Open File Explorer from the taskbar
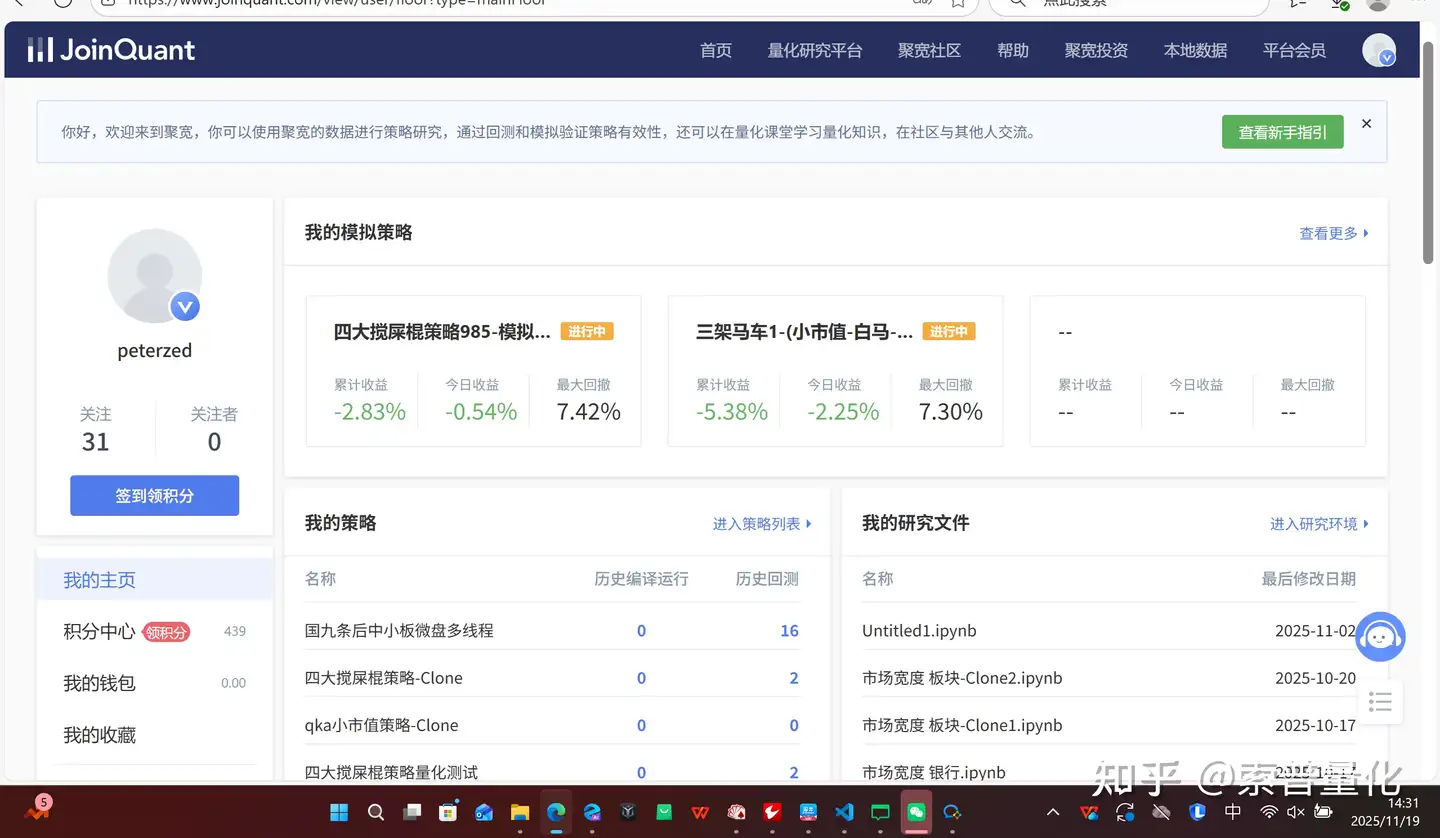The image size is (1440, 838). coord(520,812)
